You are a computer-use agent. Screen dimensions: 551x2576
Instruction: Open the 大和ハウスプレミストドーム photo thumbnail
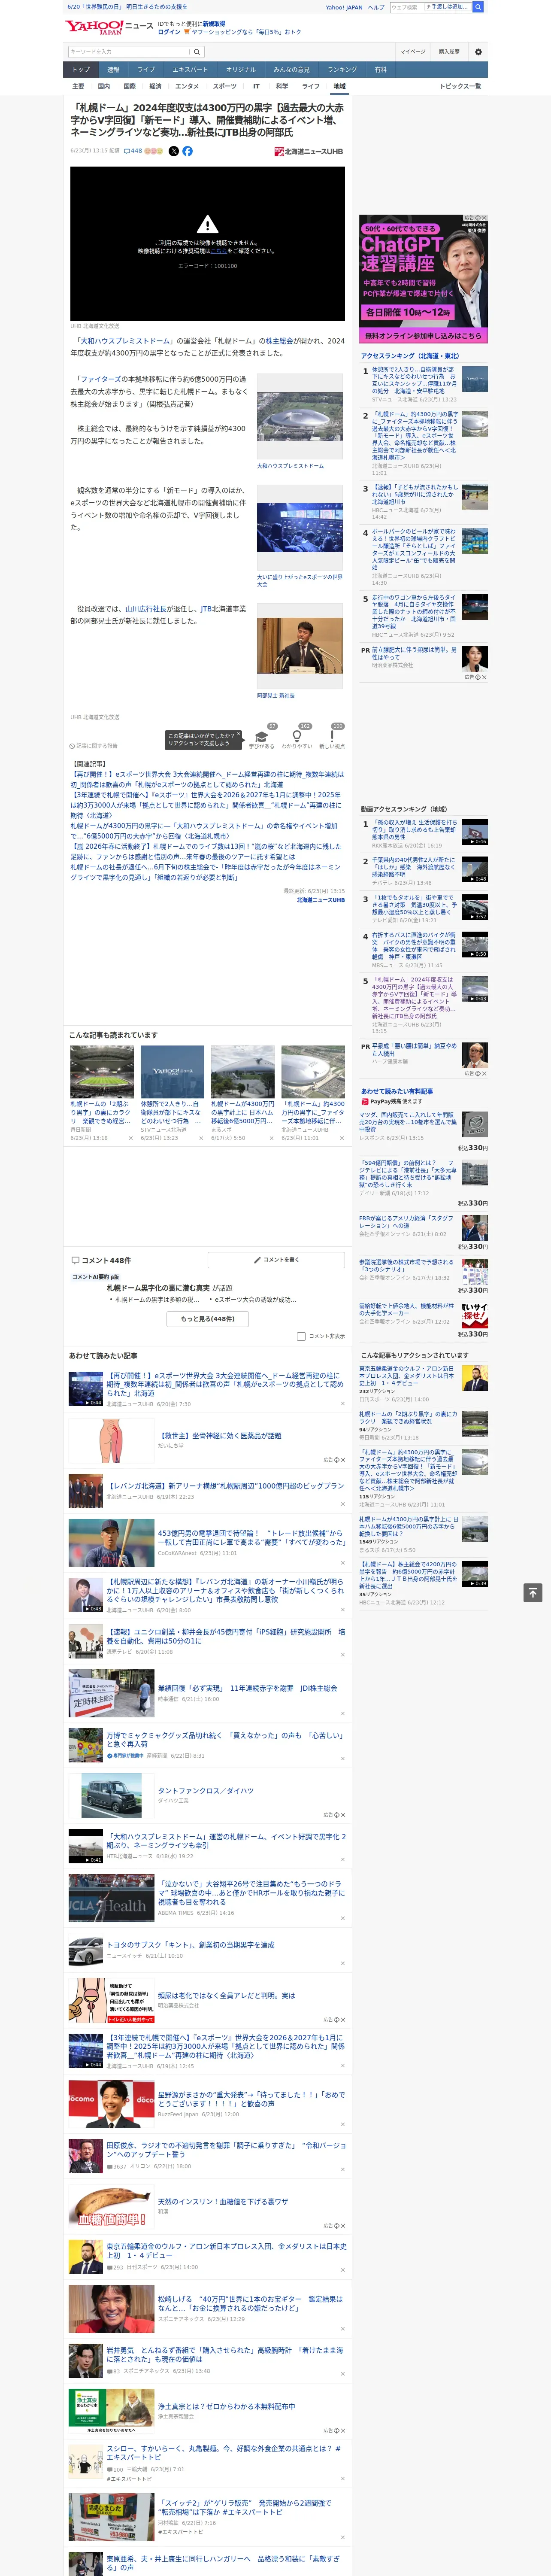pyautogui.click(x=299, y=417)
